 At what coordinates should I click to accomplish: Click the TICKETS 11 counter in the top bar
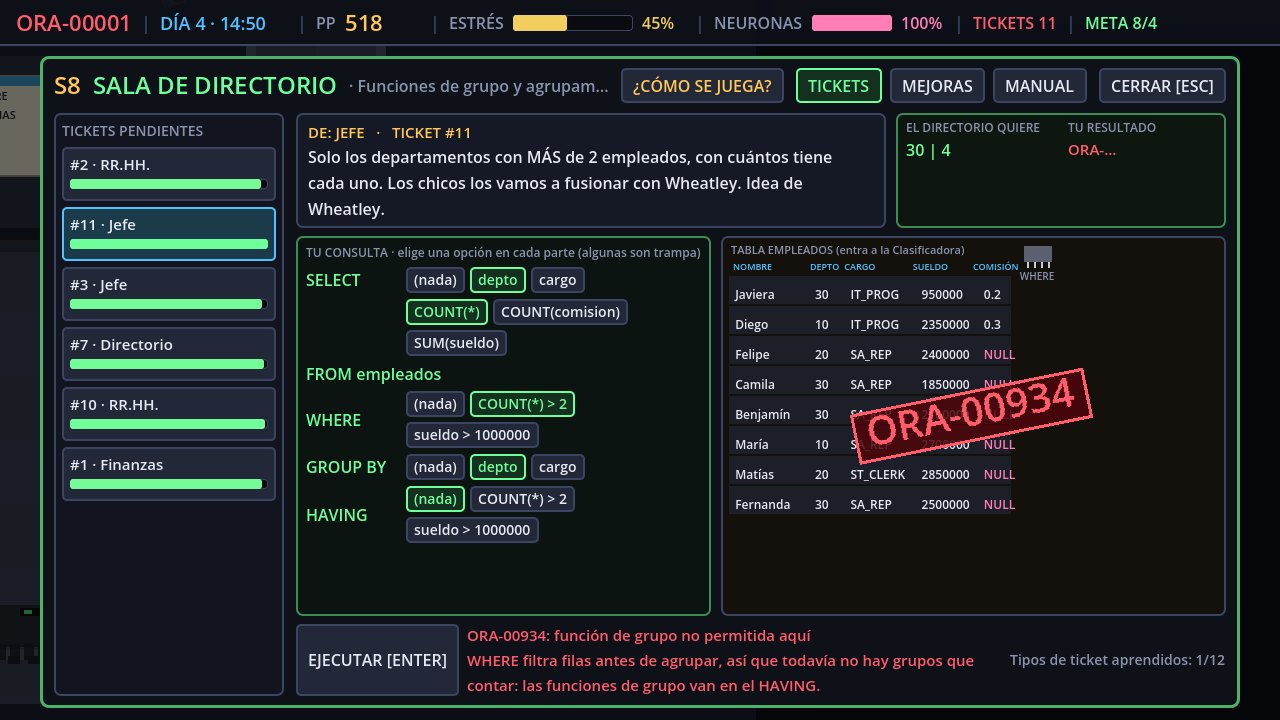(x=1014, y=23)
